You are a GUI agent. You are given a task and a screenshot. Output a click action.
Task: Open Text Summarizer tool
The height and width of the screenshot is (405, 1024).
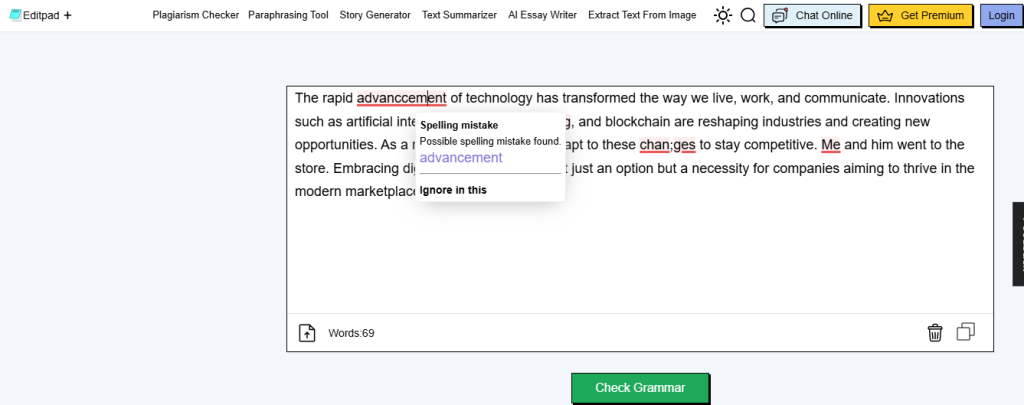[459, 15]
